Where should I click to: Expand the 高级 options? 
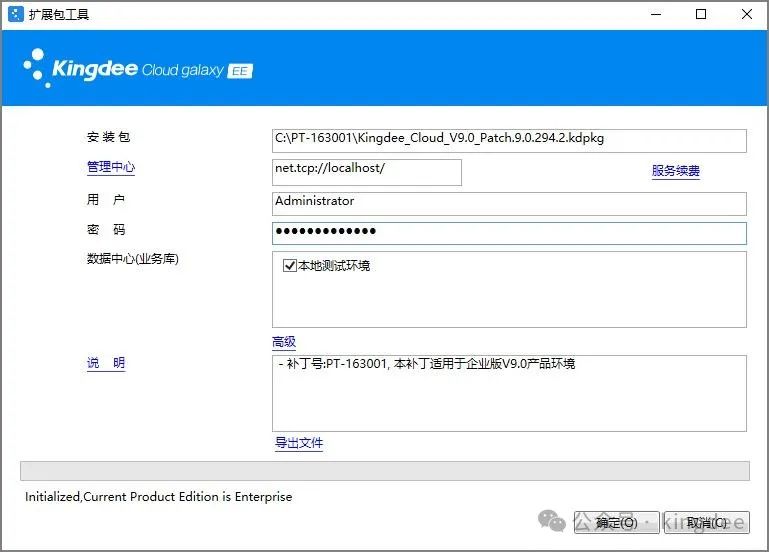click(x=284, y=342)
